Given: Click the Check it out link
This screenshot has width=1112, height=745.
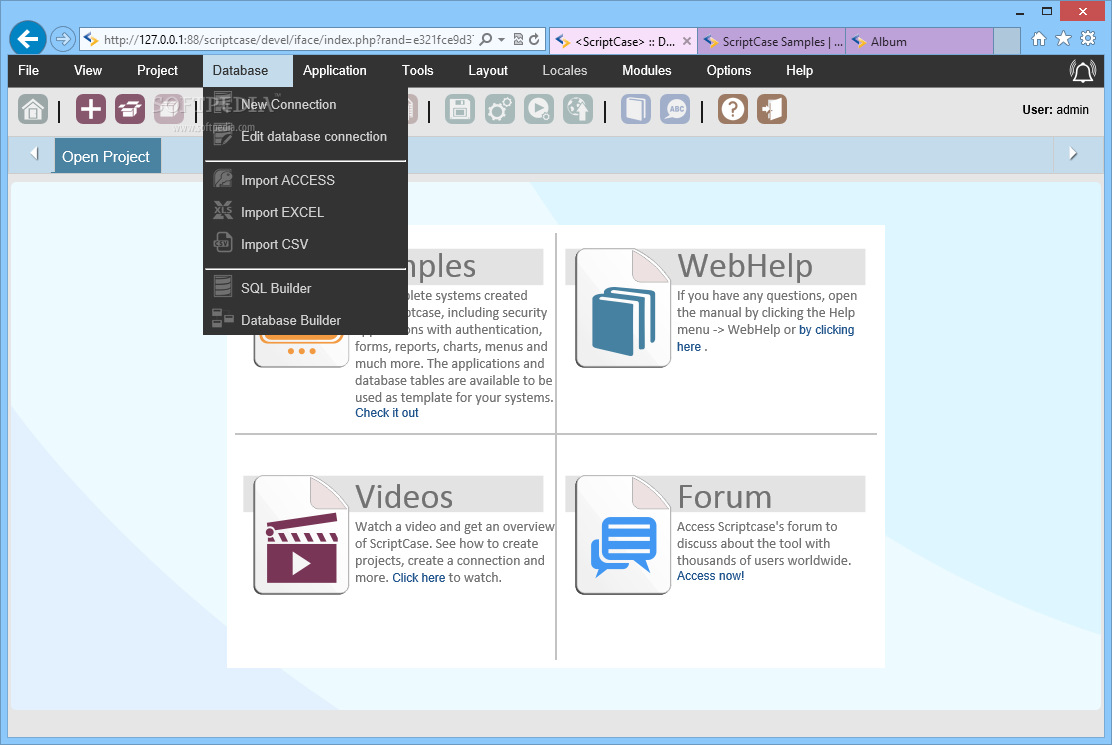Looking at the screenshot, I should click(x=387, y=413).
